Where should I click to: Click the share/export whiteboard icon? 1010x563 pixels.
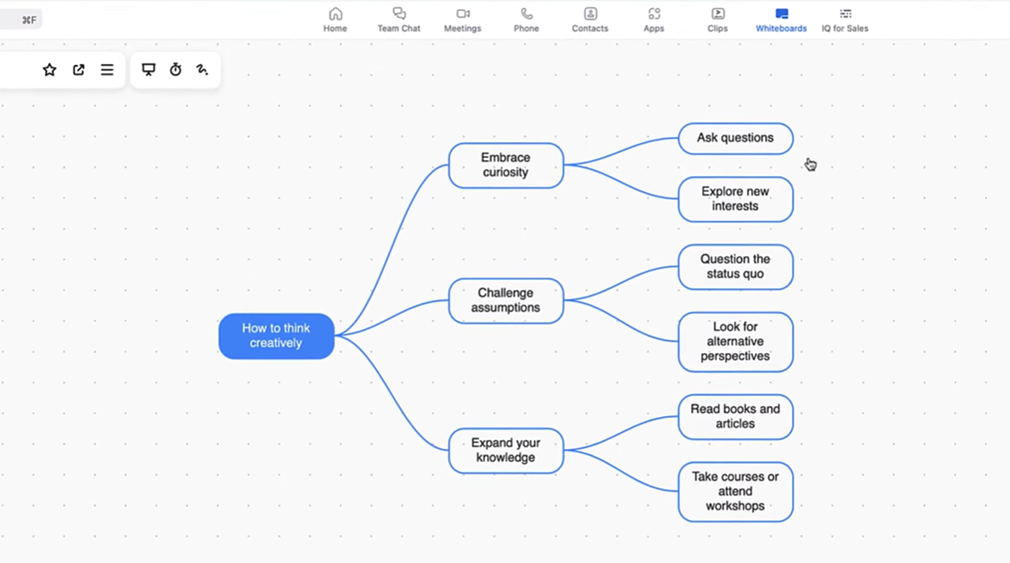point(79,70)
